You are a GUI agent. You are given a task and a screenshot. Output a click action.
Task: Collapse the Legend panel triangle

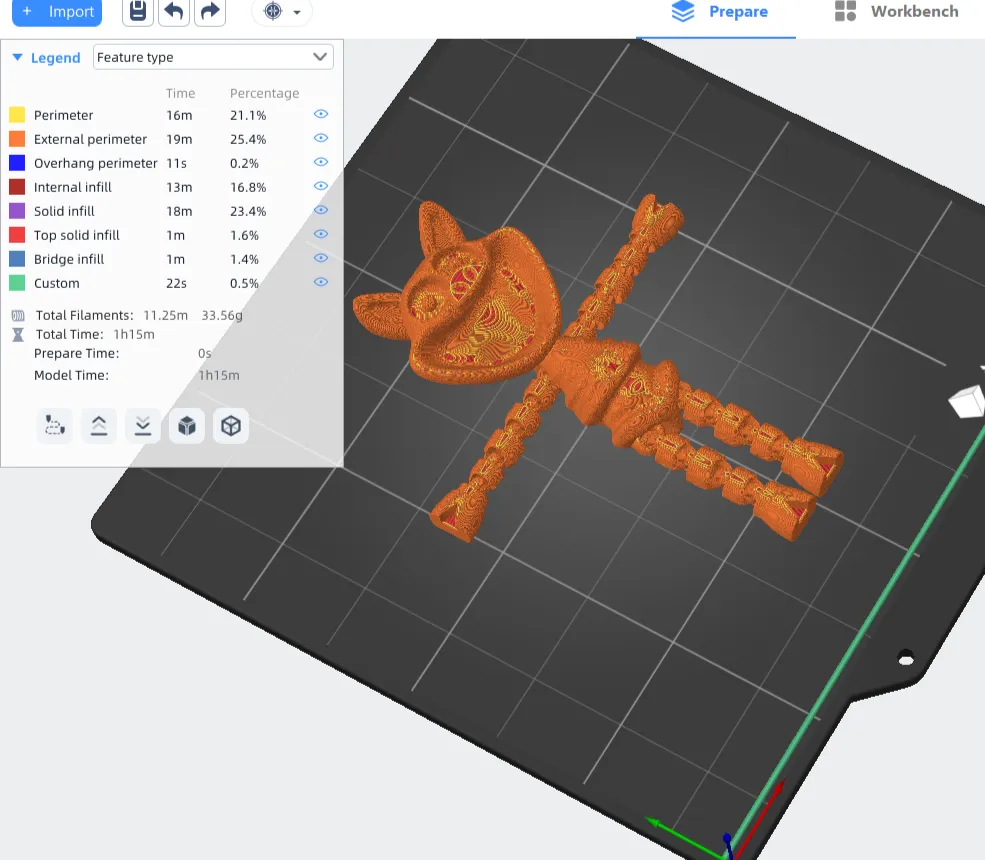[x=18, y=57]
